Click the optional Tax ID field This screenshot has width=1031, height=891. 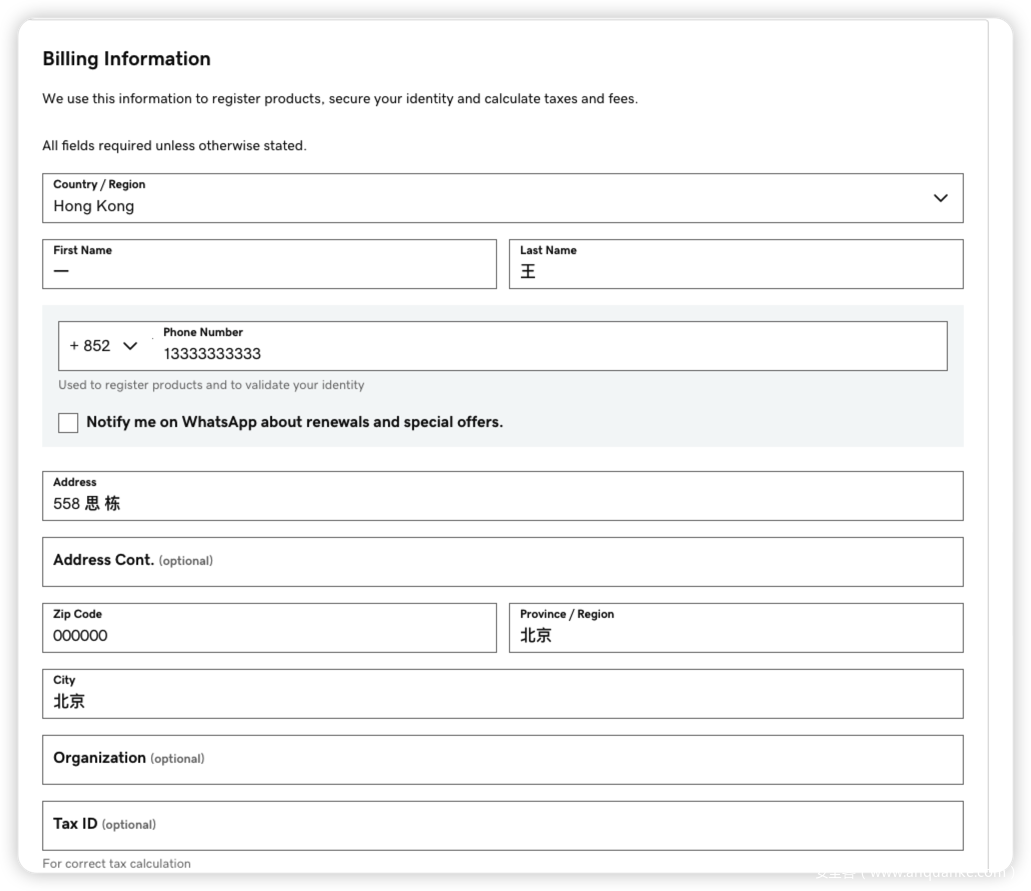502,826
